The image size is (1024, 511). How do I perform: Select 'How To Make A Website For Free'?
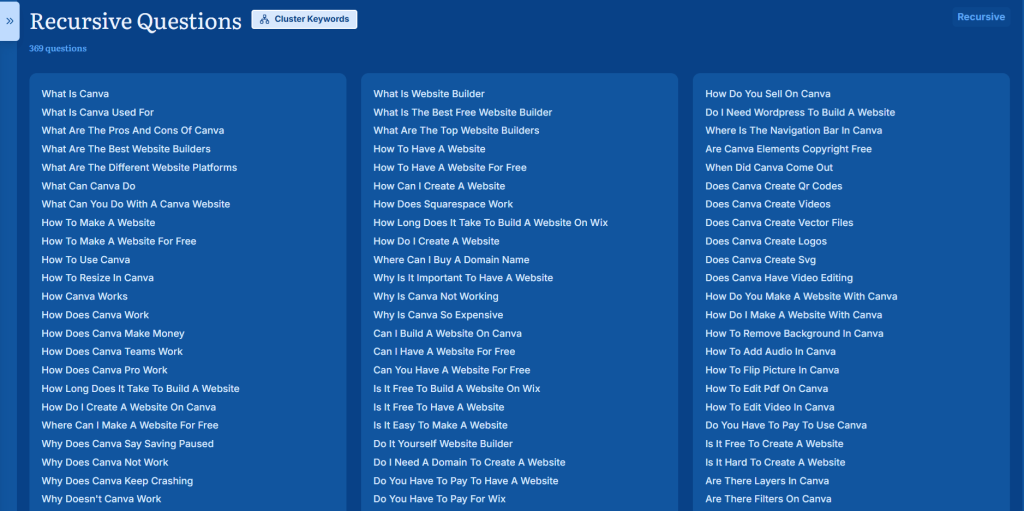pyautogui.click(x=119, y=241)
